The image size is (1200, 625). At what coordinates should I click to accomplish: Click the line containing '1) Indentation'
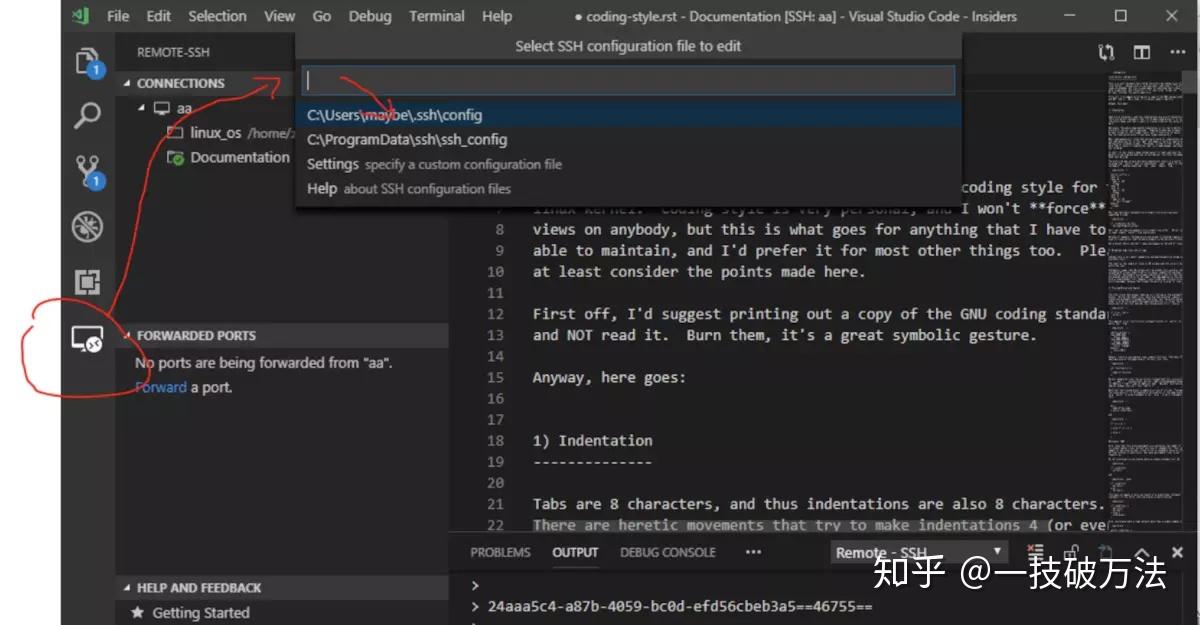tap(592, 440)
